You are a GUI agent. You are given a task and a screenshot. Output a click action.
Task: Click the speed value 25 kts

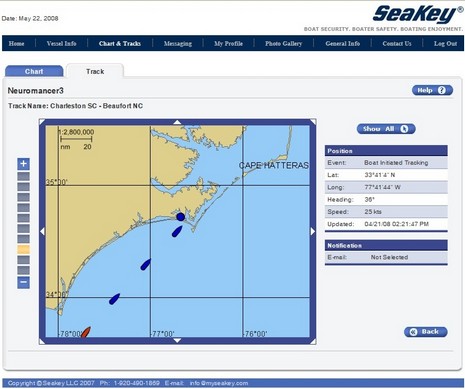(x=373, y=212)
